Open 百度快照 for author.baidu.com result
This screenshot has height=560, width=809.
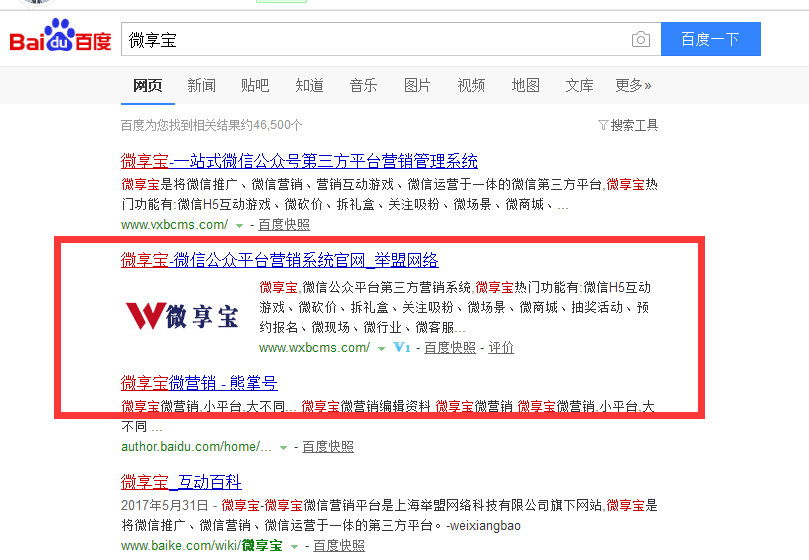(328, 446)
